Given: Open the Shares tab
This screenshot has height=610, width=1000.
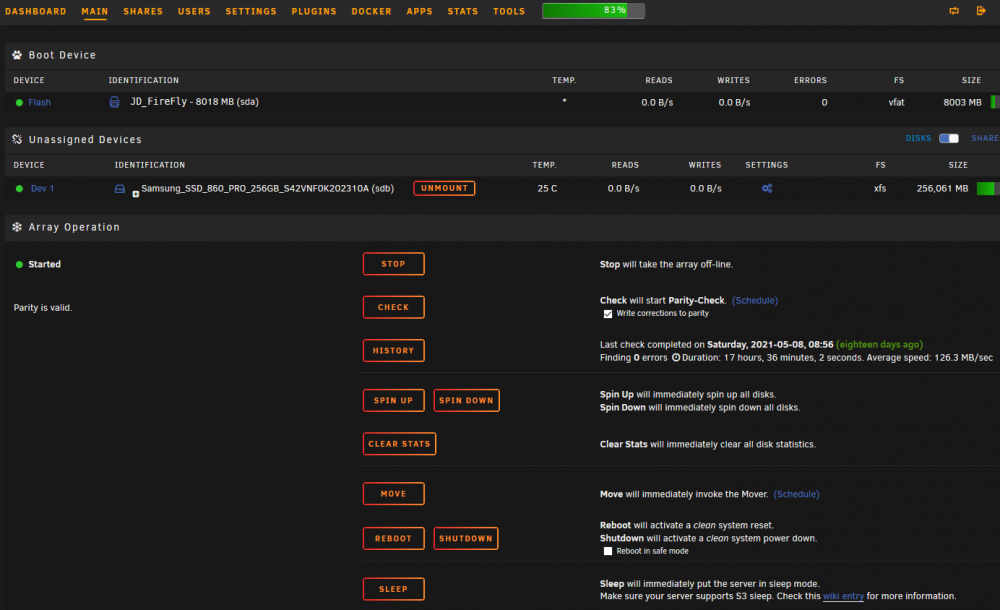Looking at the screenshot, I should [x=143, y=11].
